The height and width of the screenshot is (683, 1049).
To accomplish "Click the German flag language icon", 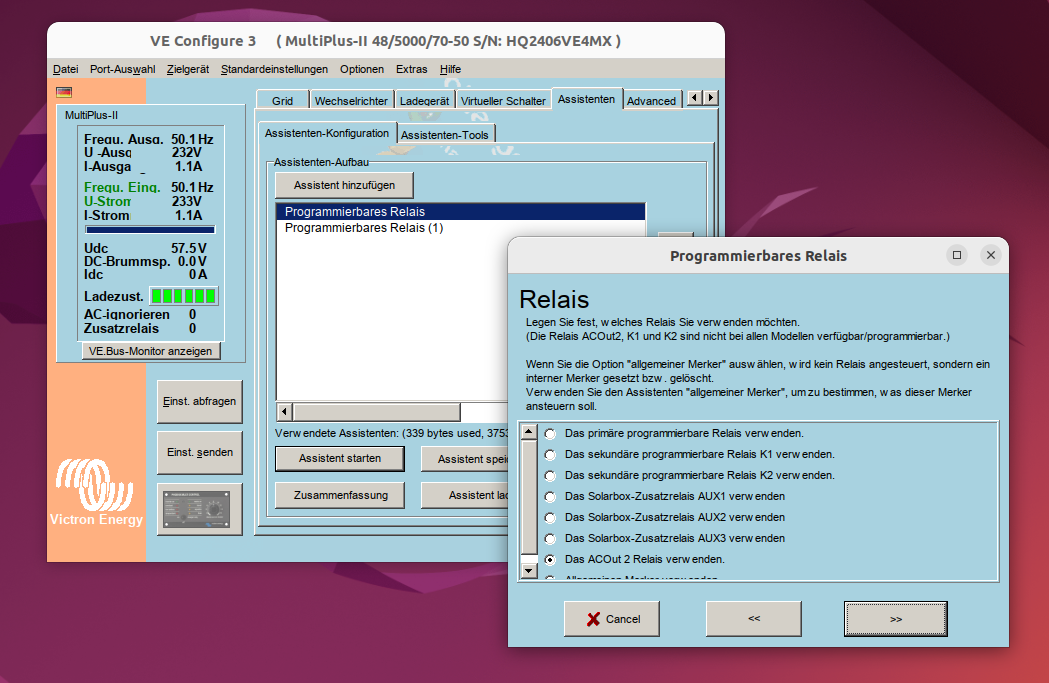I will pyautogui.click(x=64, y=92).
